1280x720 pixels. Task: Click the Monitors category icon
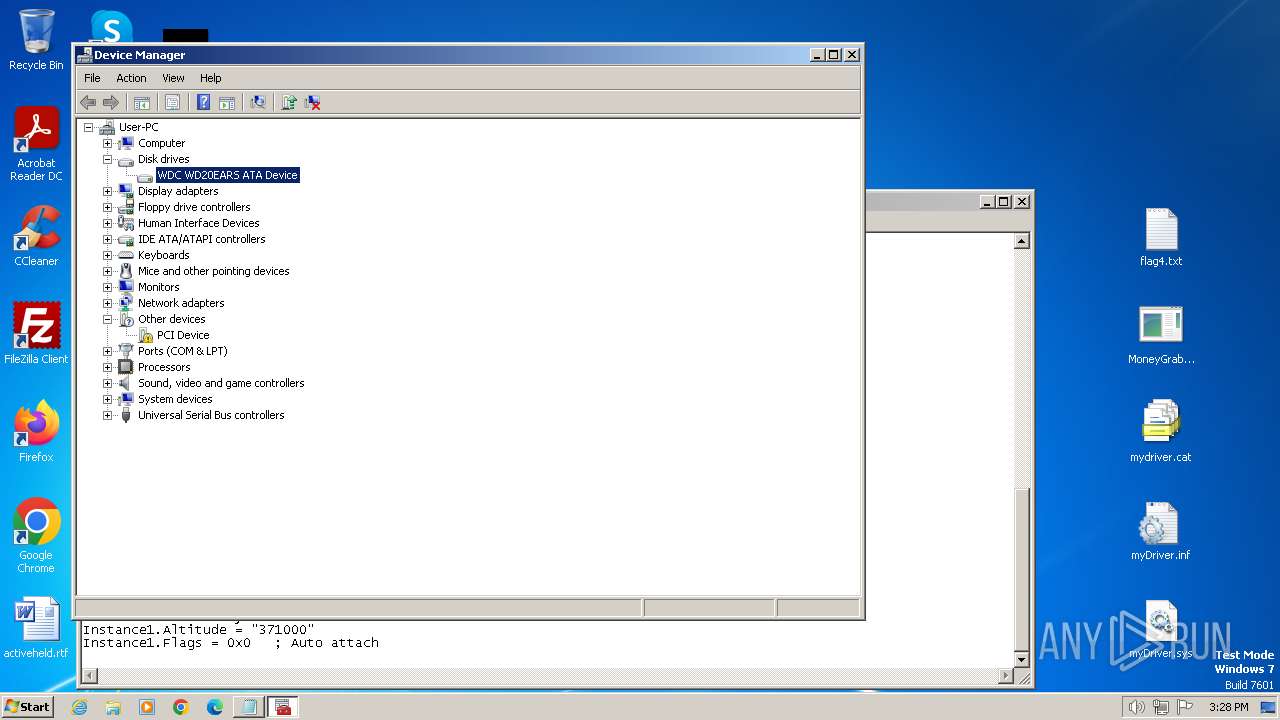click(x=126, y=287)
